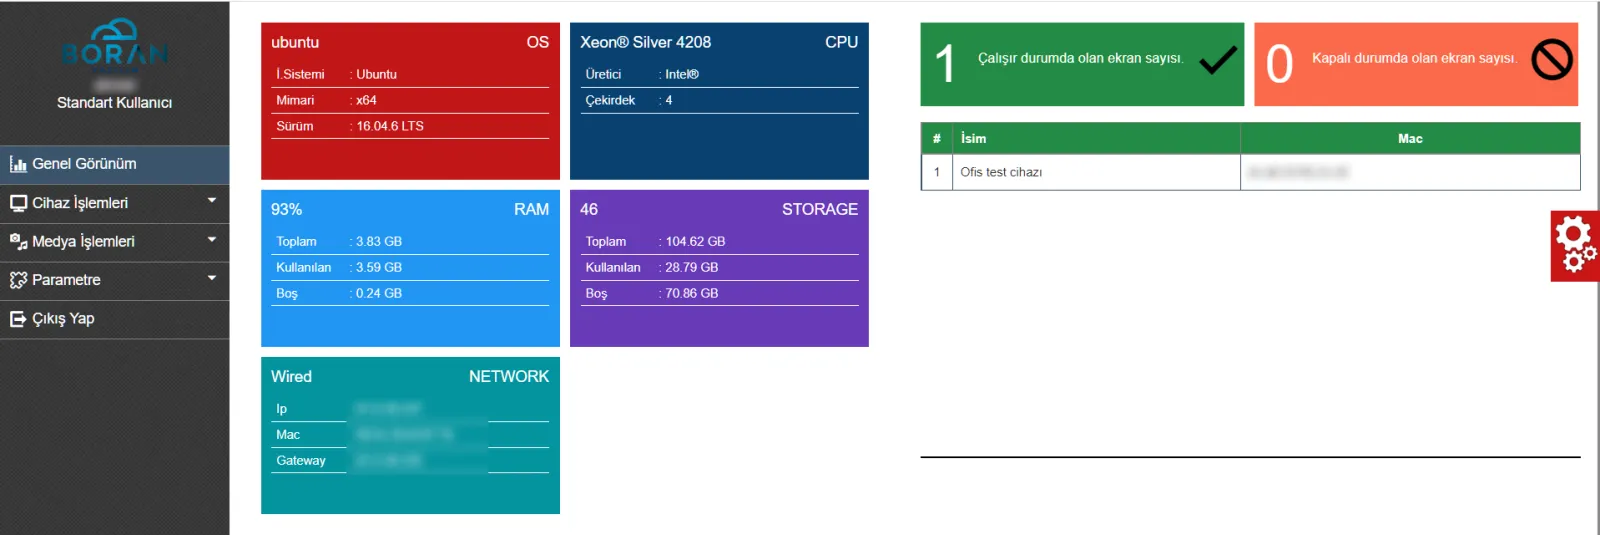
Task: Click the Xeon Silver 4208 CPU title
Action: coord(646,42)
